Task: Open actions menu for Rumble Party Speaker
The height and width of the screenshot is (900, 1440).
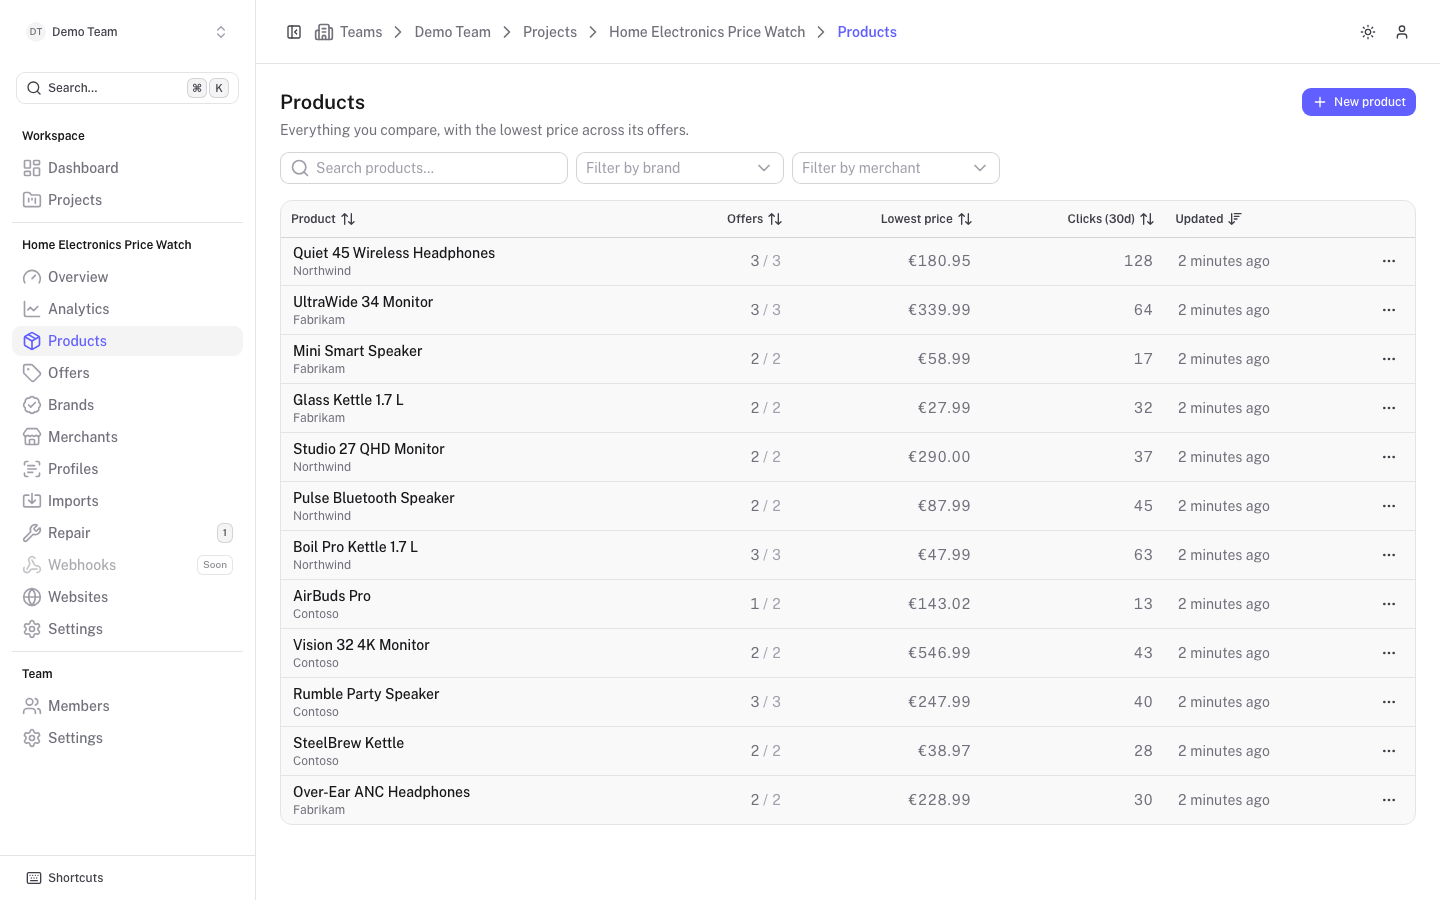Action: [x=1389, y=702]
